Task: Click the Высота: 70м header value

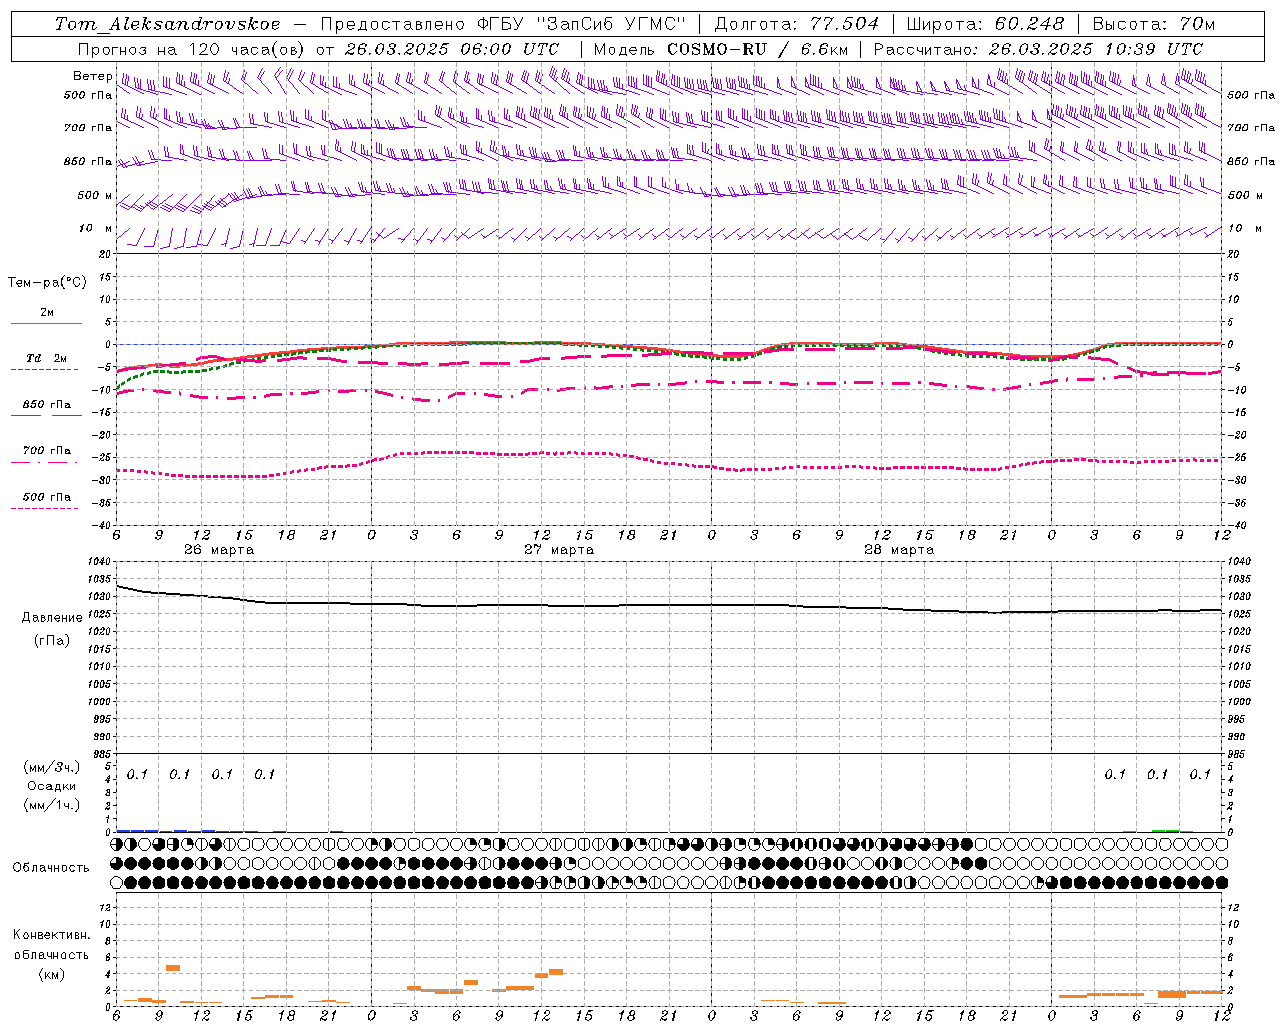Action: (x=1154, y=24)
